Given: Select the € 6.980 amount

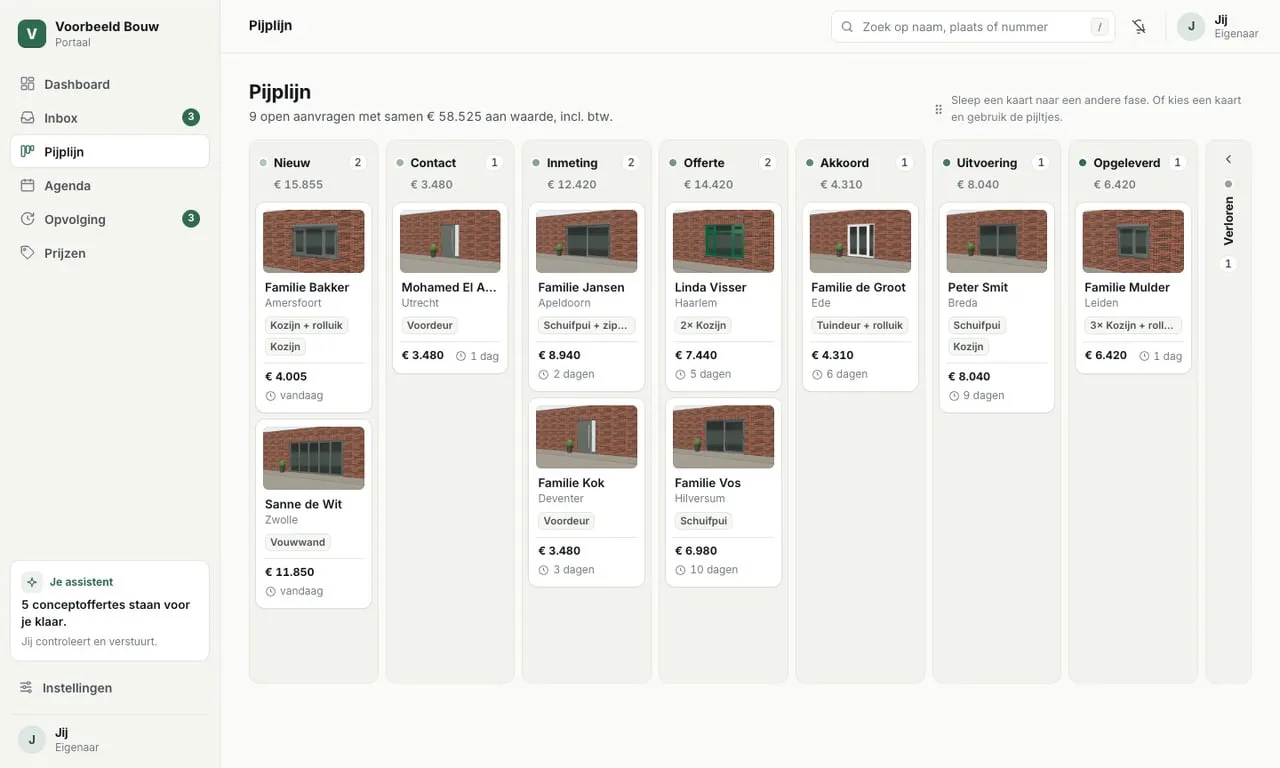Looking at the screenshot, I should click(x=696, y=551).
